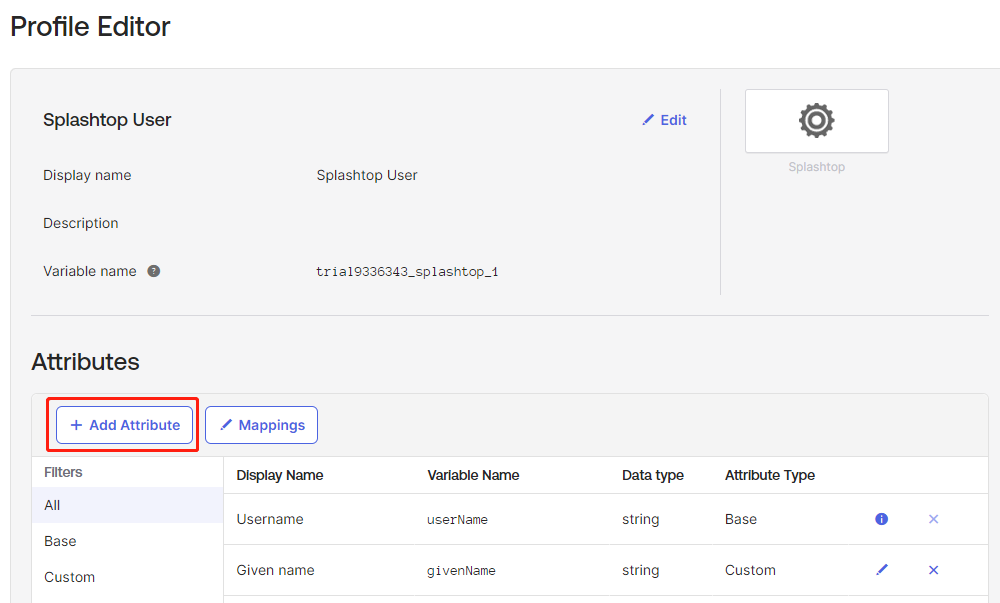
Task: Remove the Given name attribute X icon
Action: coord(933,570)
